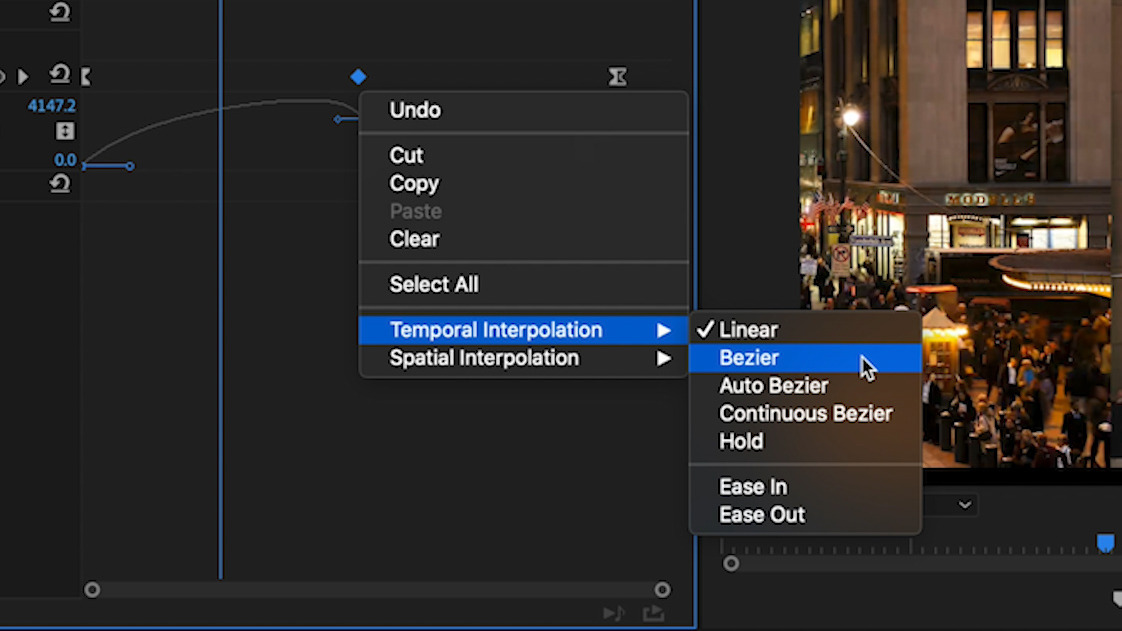
Task: Go to next keyframe arrow
Action: [23, 76]
